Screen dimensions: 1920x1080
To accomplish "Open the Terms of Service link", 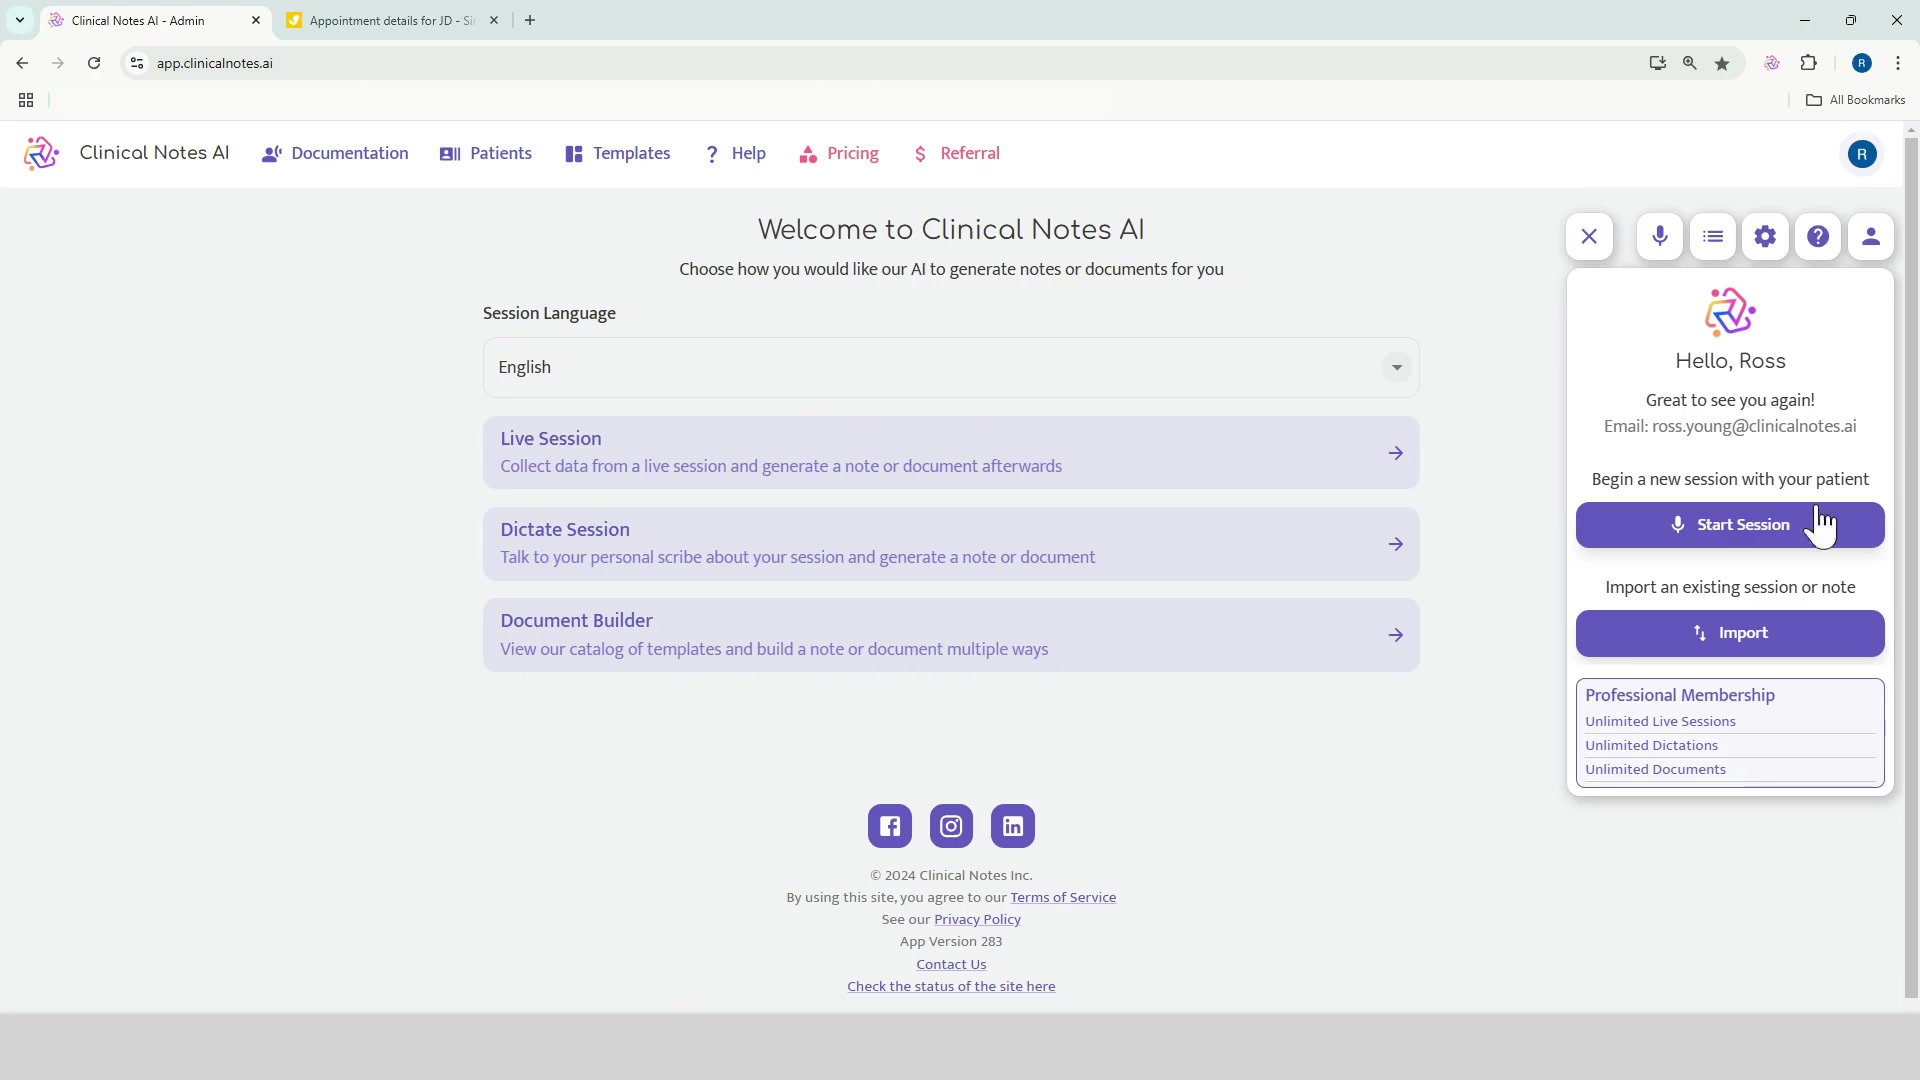I will click(x=1063, y=897).
